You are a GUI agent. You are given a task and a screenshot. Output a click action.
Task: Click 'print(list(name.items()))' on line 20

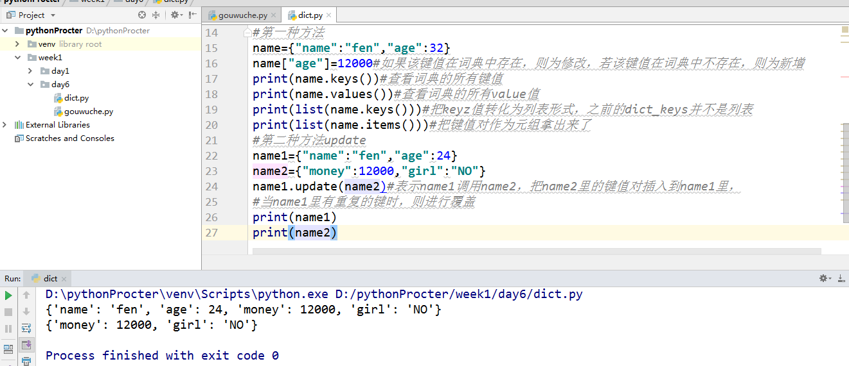point(340,125)
